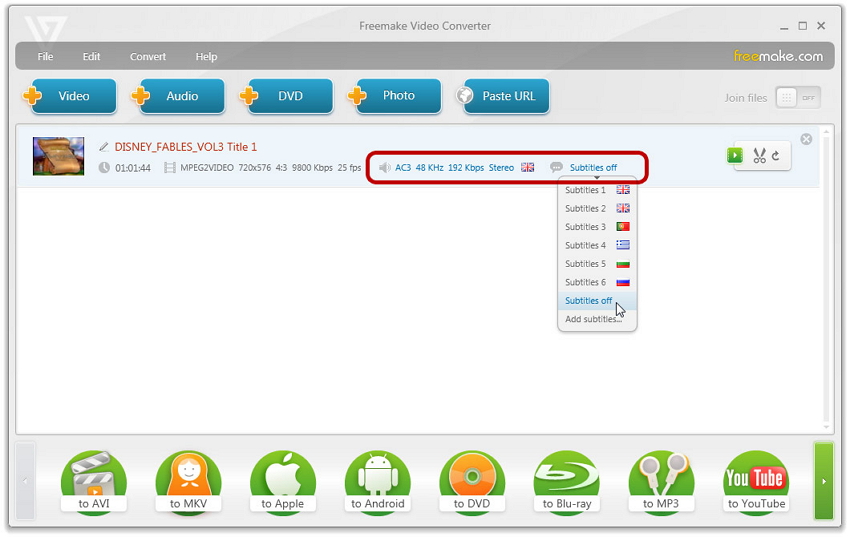850x537 pixels.
Task: Select the to Apple output icon
Action: pos(282,482)
